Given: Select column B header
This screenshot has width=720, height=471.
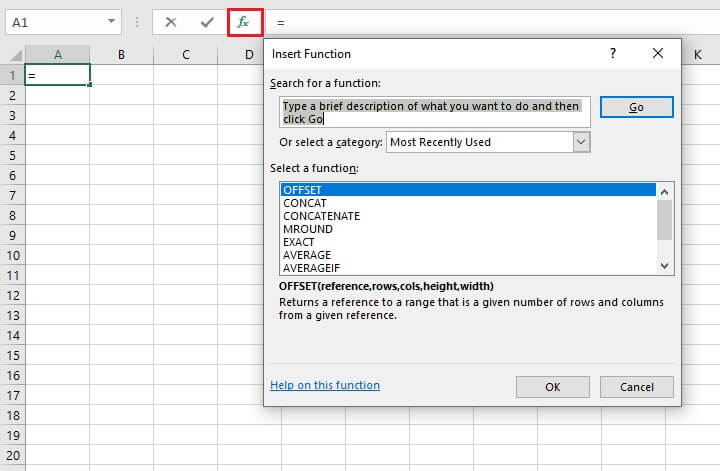Looking at the screenshot, I should pyautogui.click(x=121, y=54).
